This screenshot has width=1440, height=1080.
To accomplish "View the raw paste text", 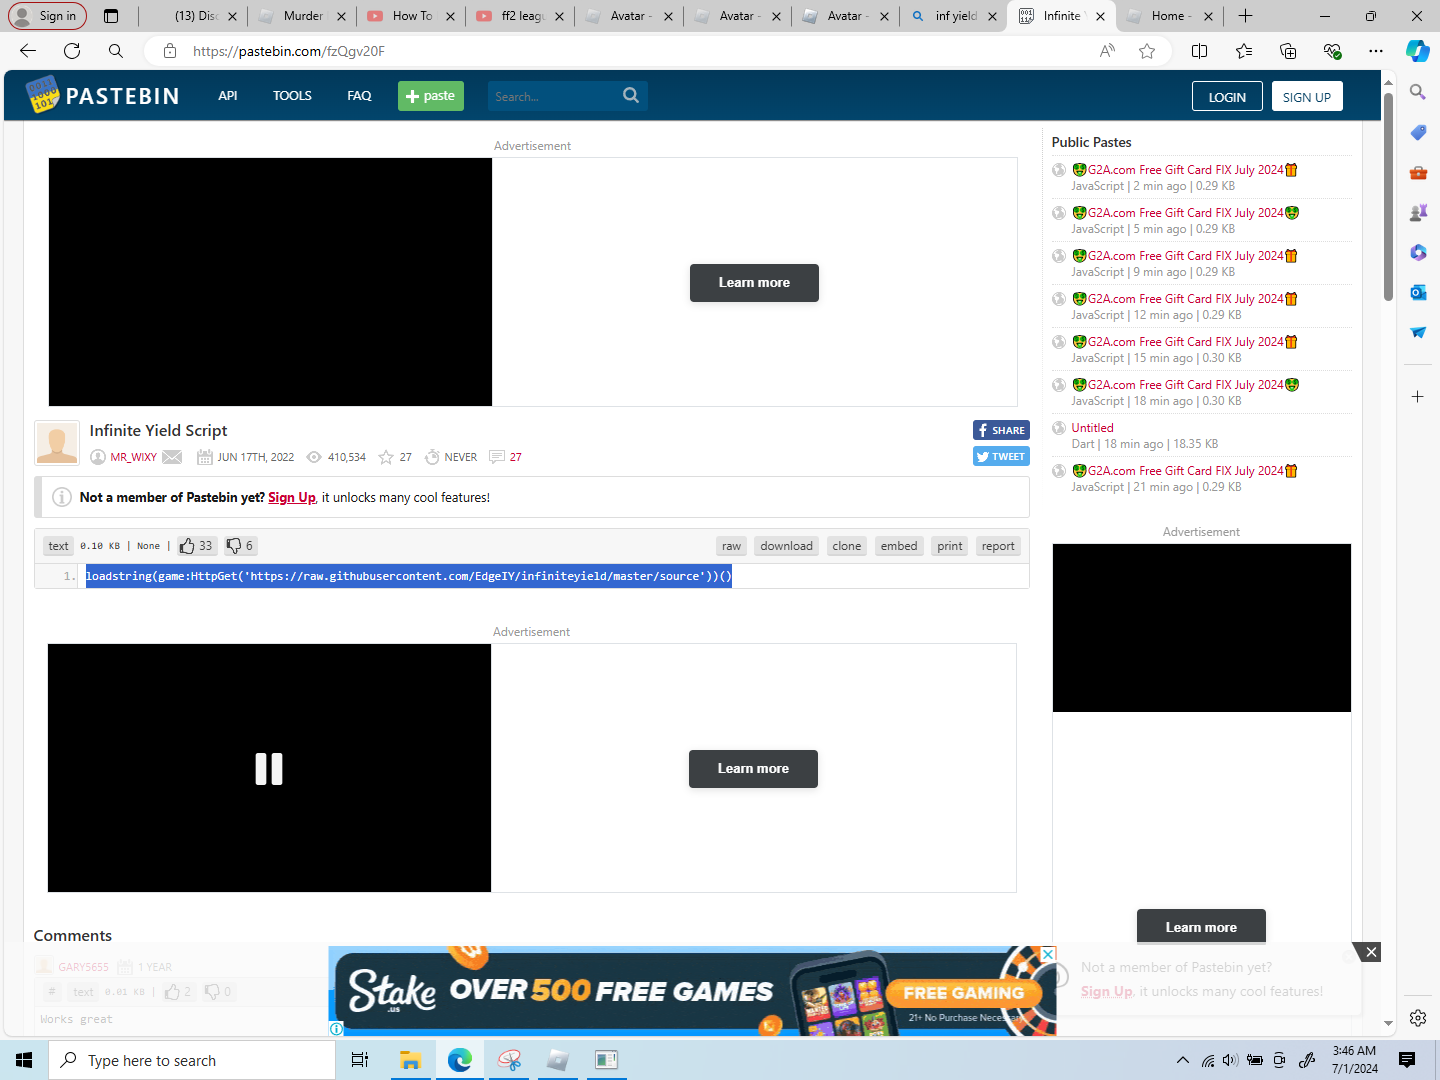I will point(732,546).
